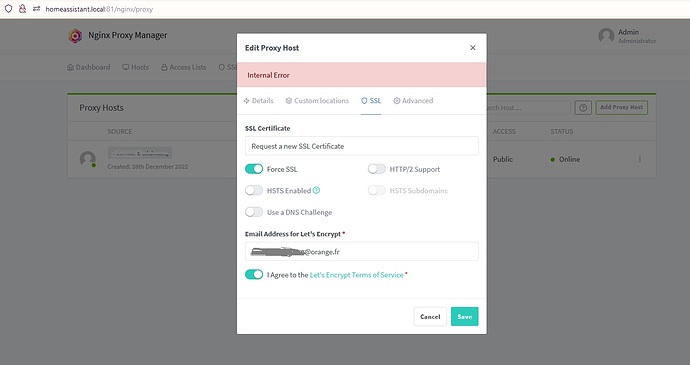Click the Proxy Hosts heading
This screenshot has height=365, width=690.
click(x=101, y=108)
